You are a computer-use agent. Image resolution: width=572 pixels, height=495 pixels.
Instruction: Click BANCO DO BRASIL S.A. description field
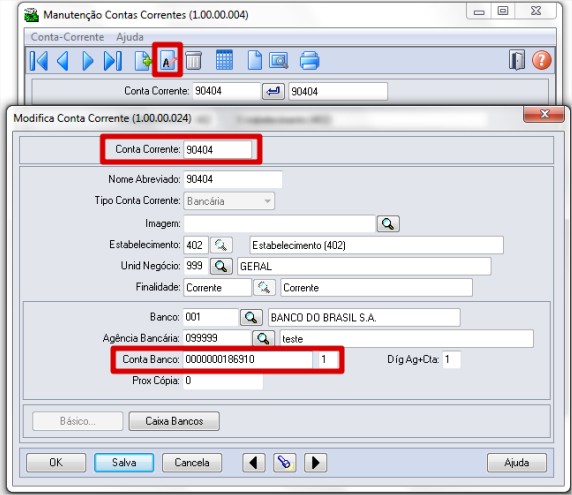coord(364,317)
